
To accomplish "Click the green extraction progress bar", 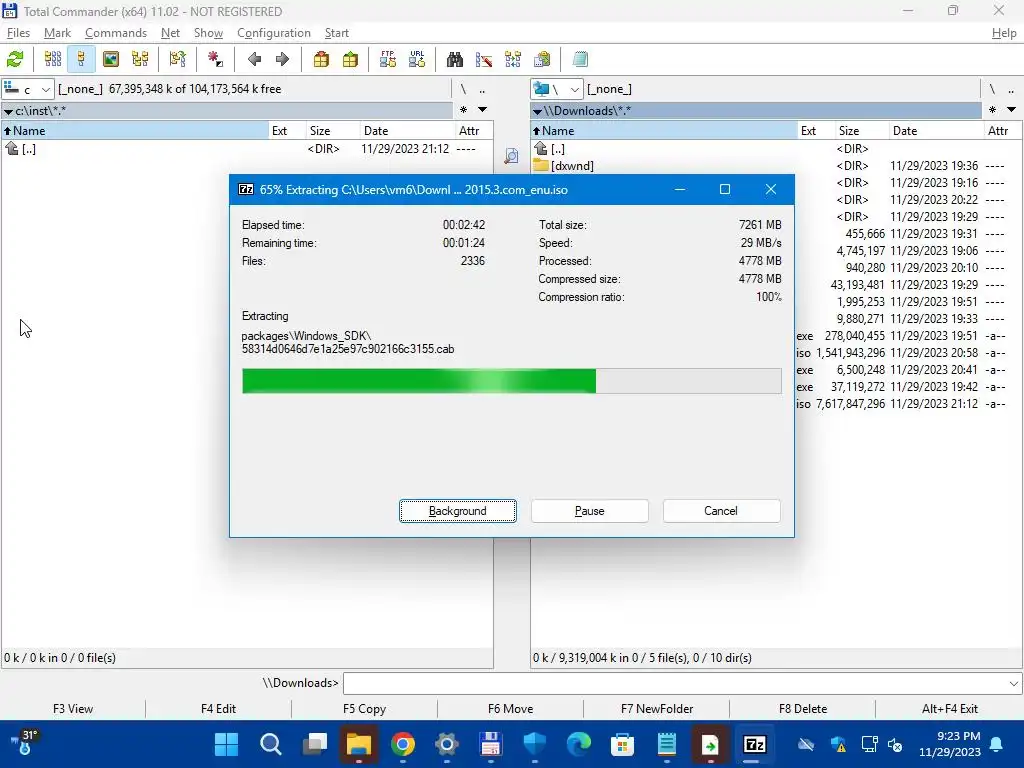I will tap(511, 381).
